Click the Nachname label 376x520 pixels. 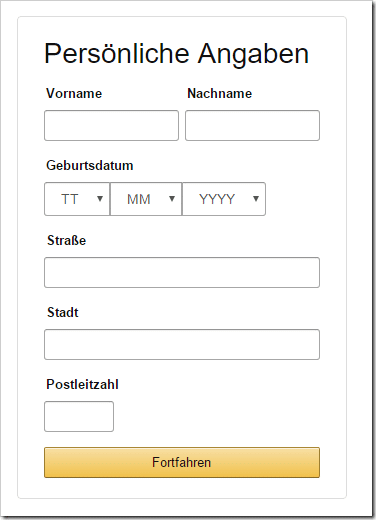pos(220,93)
